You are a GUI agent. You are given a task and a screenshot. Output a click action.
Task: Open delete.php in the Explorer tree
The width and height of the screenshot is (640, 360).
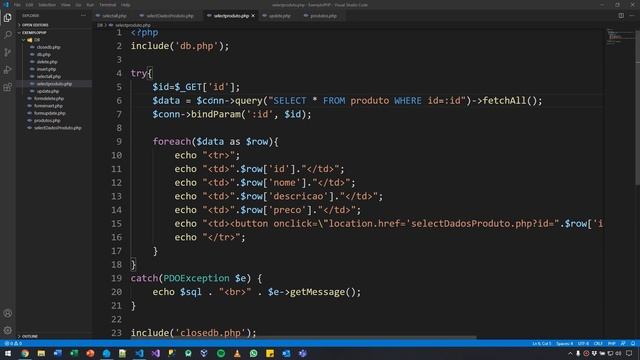[47, 62]
